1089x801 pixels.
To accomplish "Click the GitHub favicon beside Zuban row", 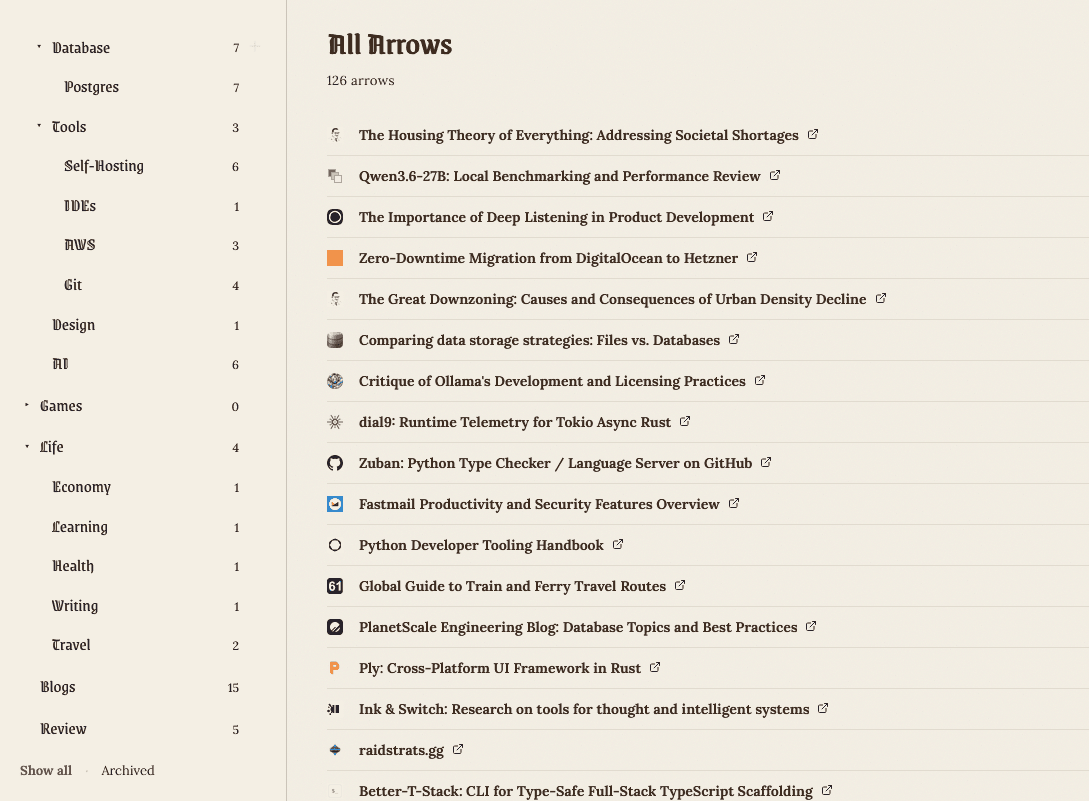I will tap(335, 463).
